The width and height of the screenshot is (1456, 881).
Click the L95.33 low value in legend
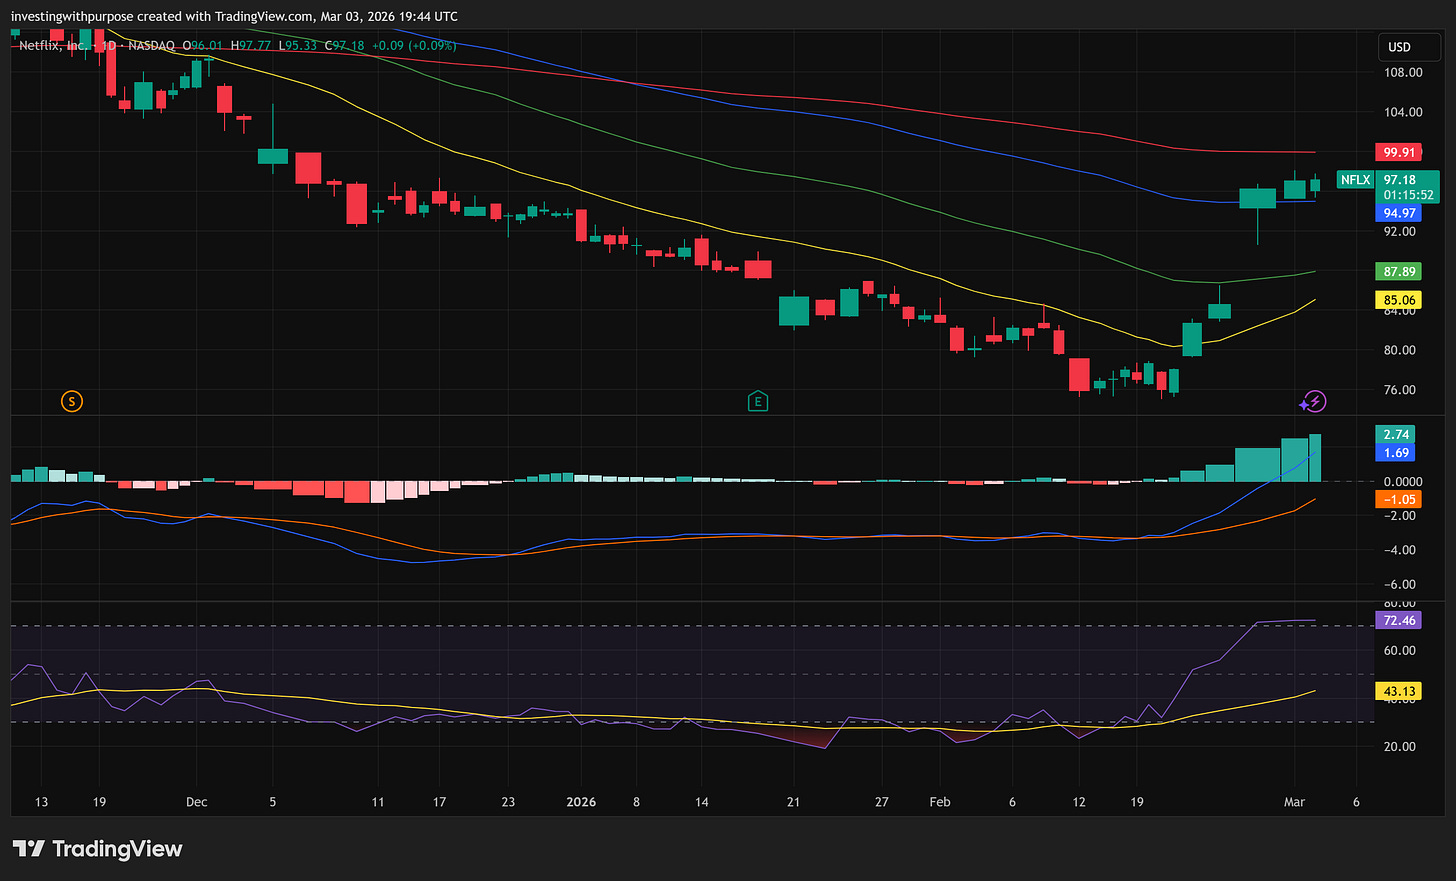(297, 46)
